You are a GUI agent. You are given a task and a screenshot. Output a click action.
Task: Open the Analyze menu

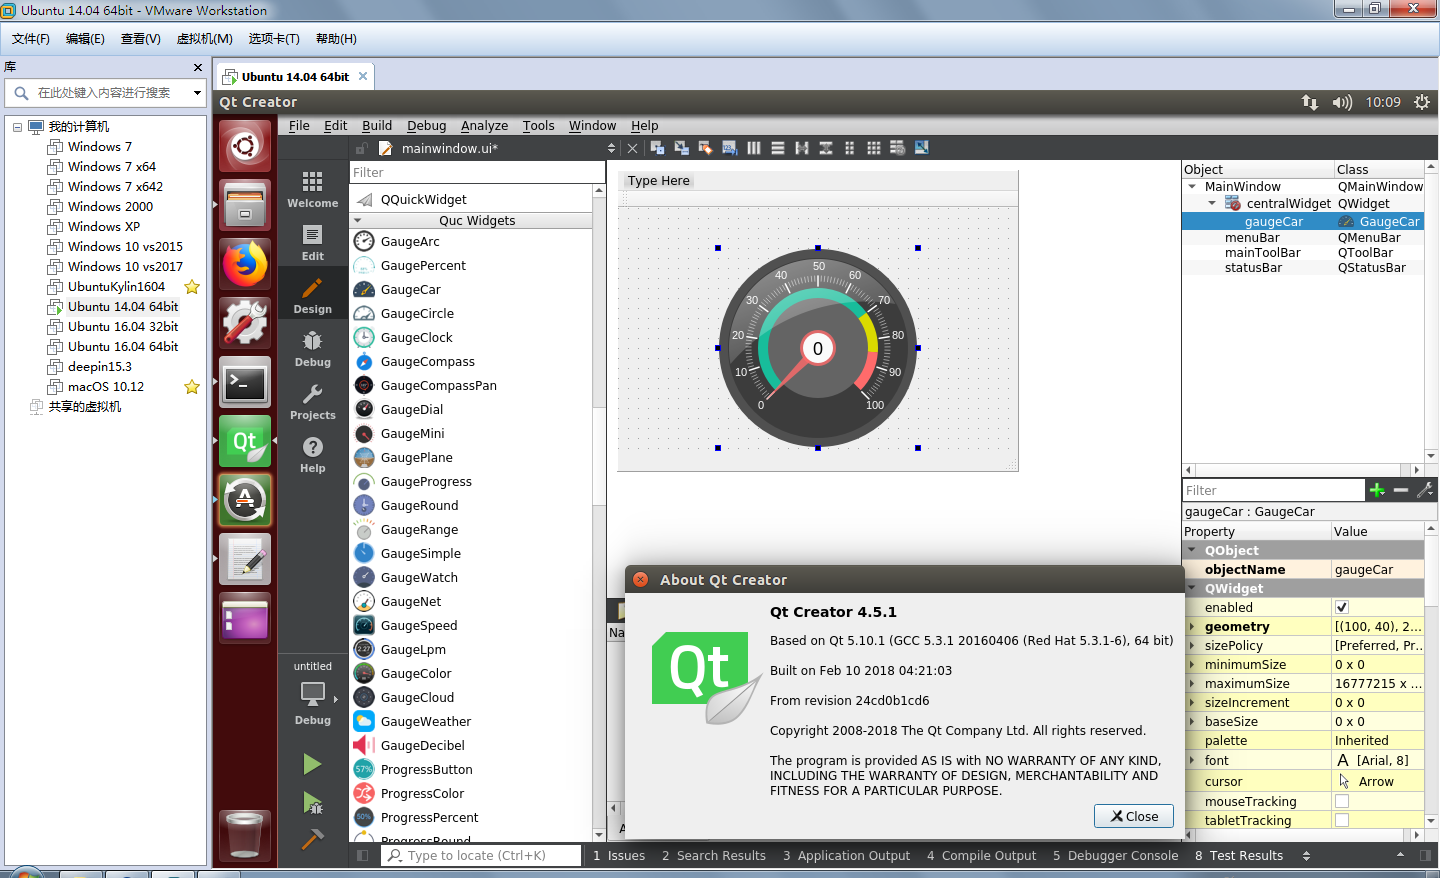point(484,126)
